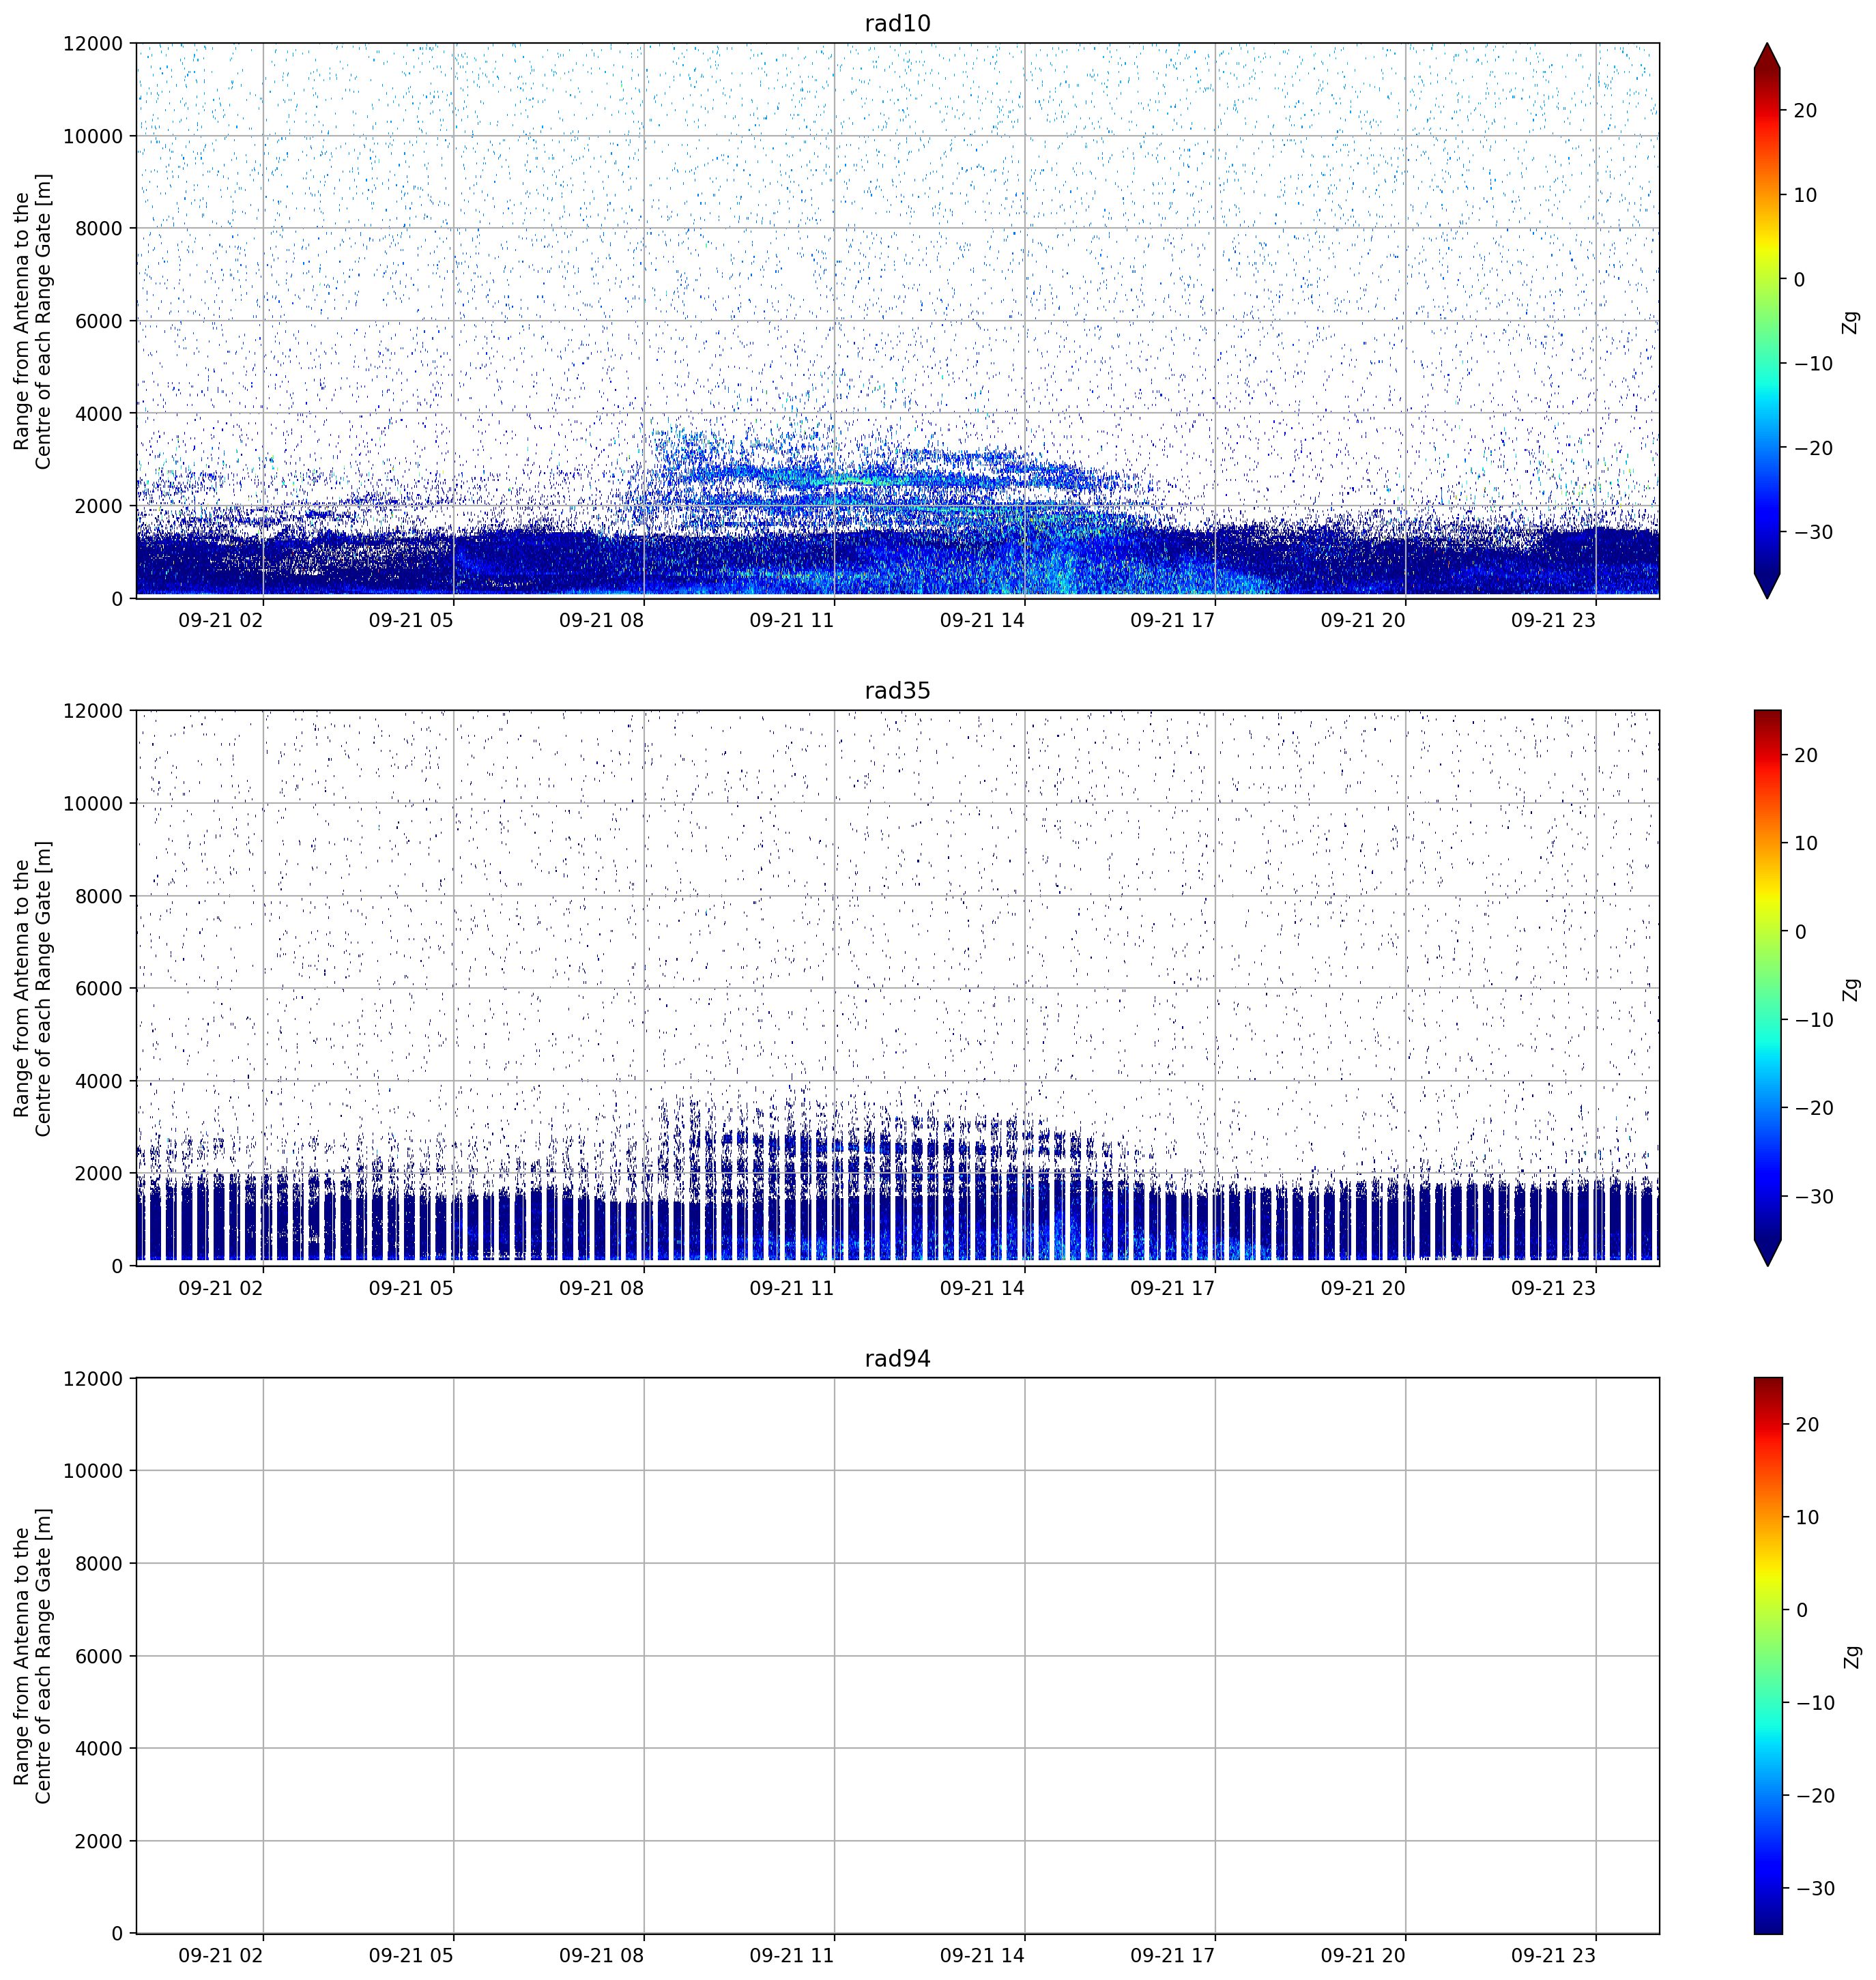The height and width of the screenshot is (1980, 1876).
Task: Click the 09-21 14 tick under rad35
Action: pos(982,1288)
